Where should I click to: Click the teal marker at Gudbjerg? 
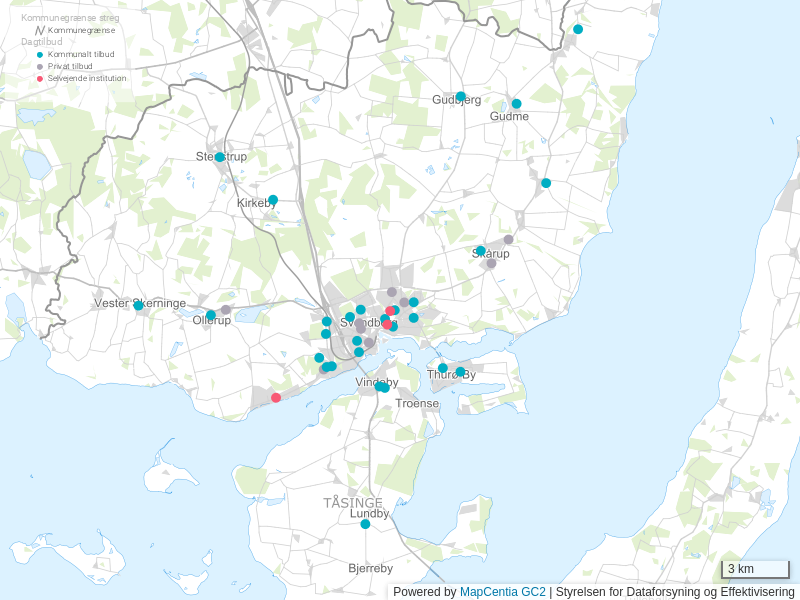tap(461, 97)
